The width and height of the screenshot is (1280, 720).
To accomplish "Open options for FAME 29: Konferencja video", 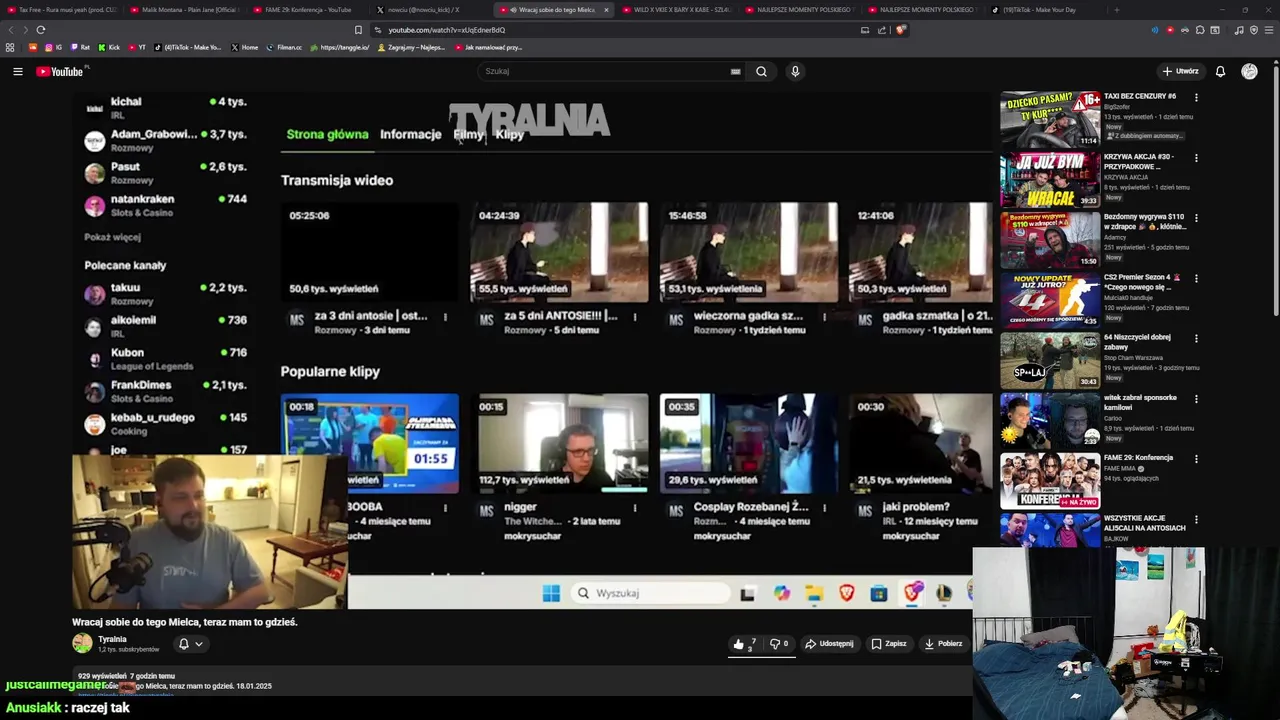I will click(x=1196, y=458).
